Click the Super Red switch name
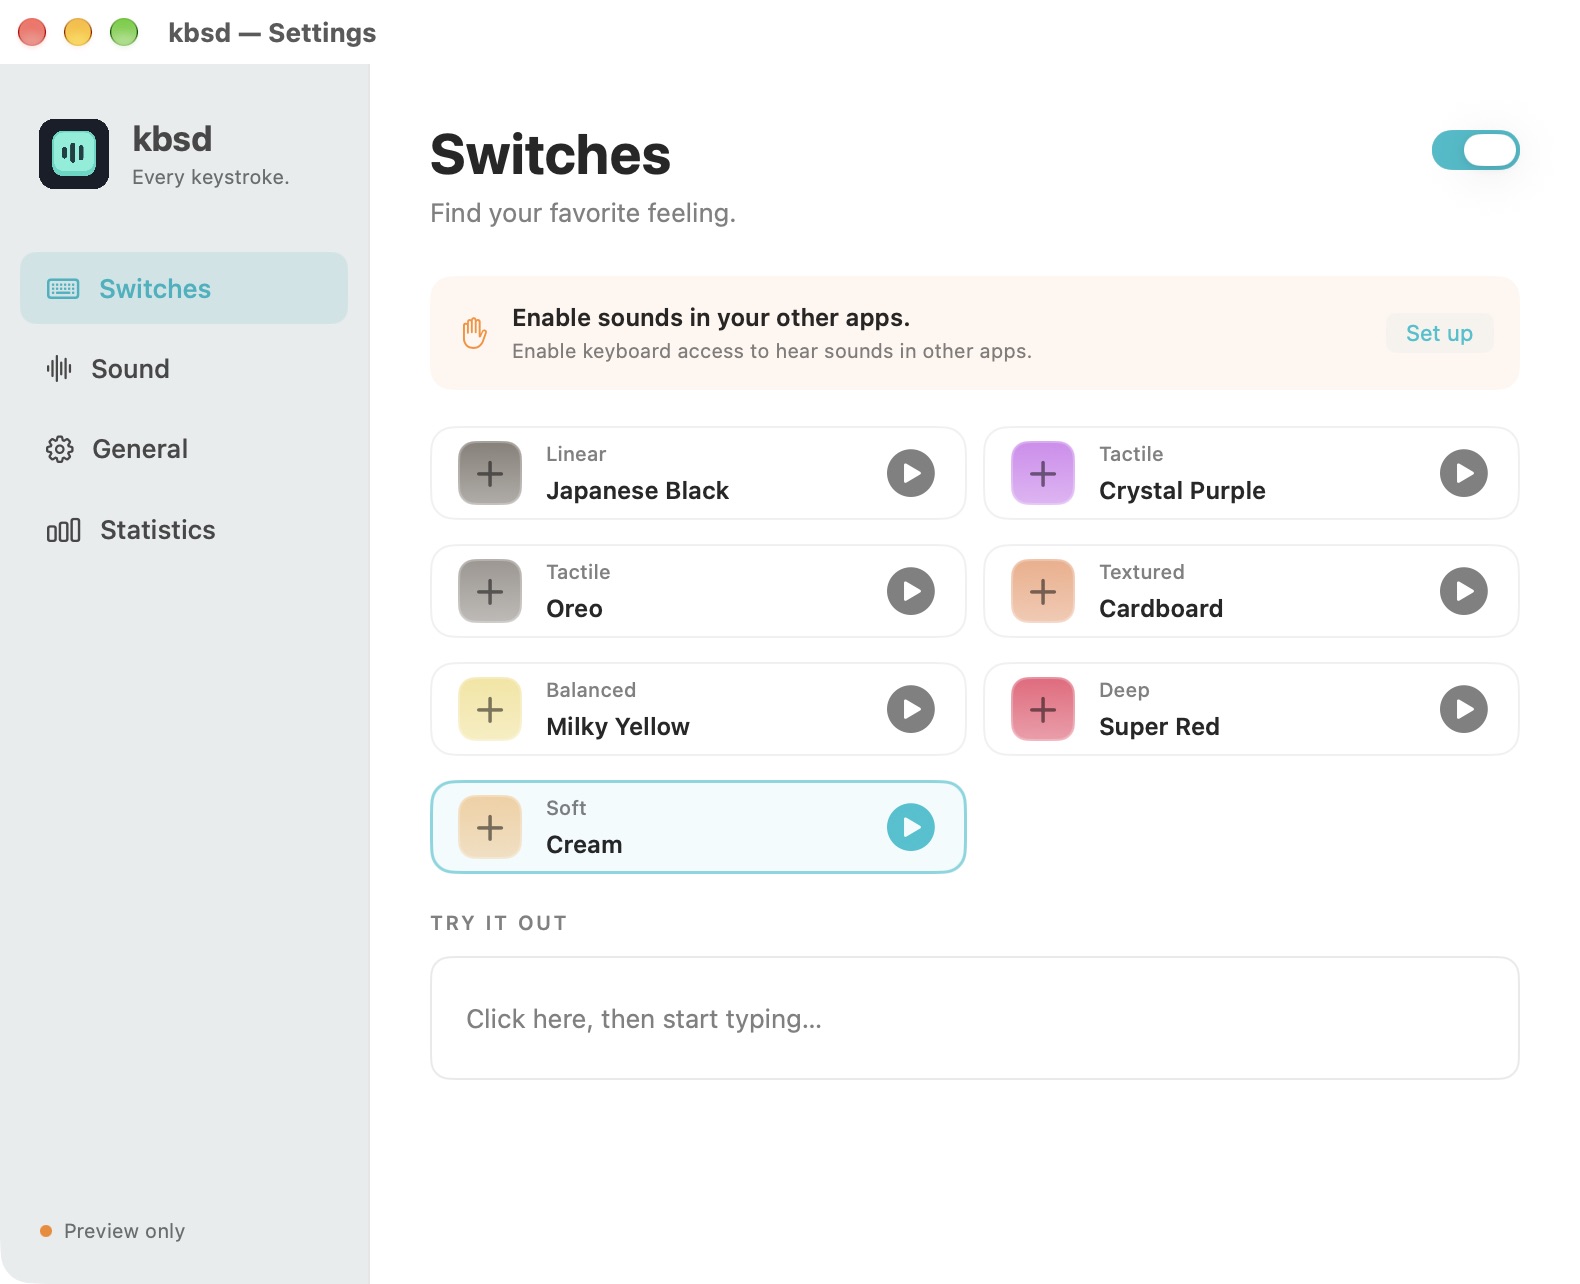 coord(1159,727)
